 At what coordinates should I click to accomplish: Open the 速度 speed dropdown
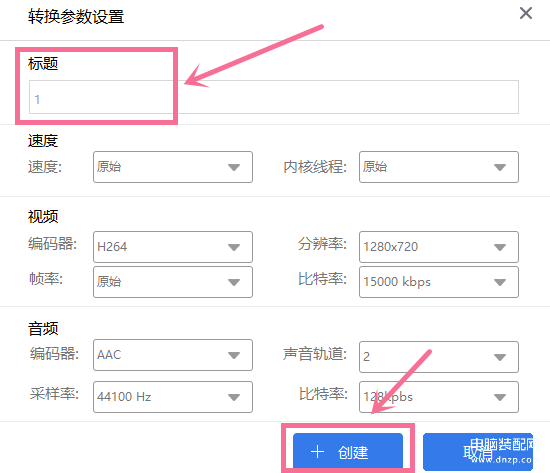173,167
